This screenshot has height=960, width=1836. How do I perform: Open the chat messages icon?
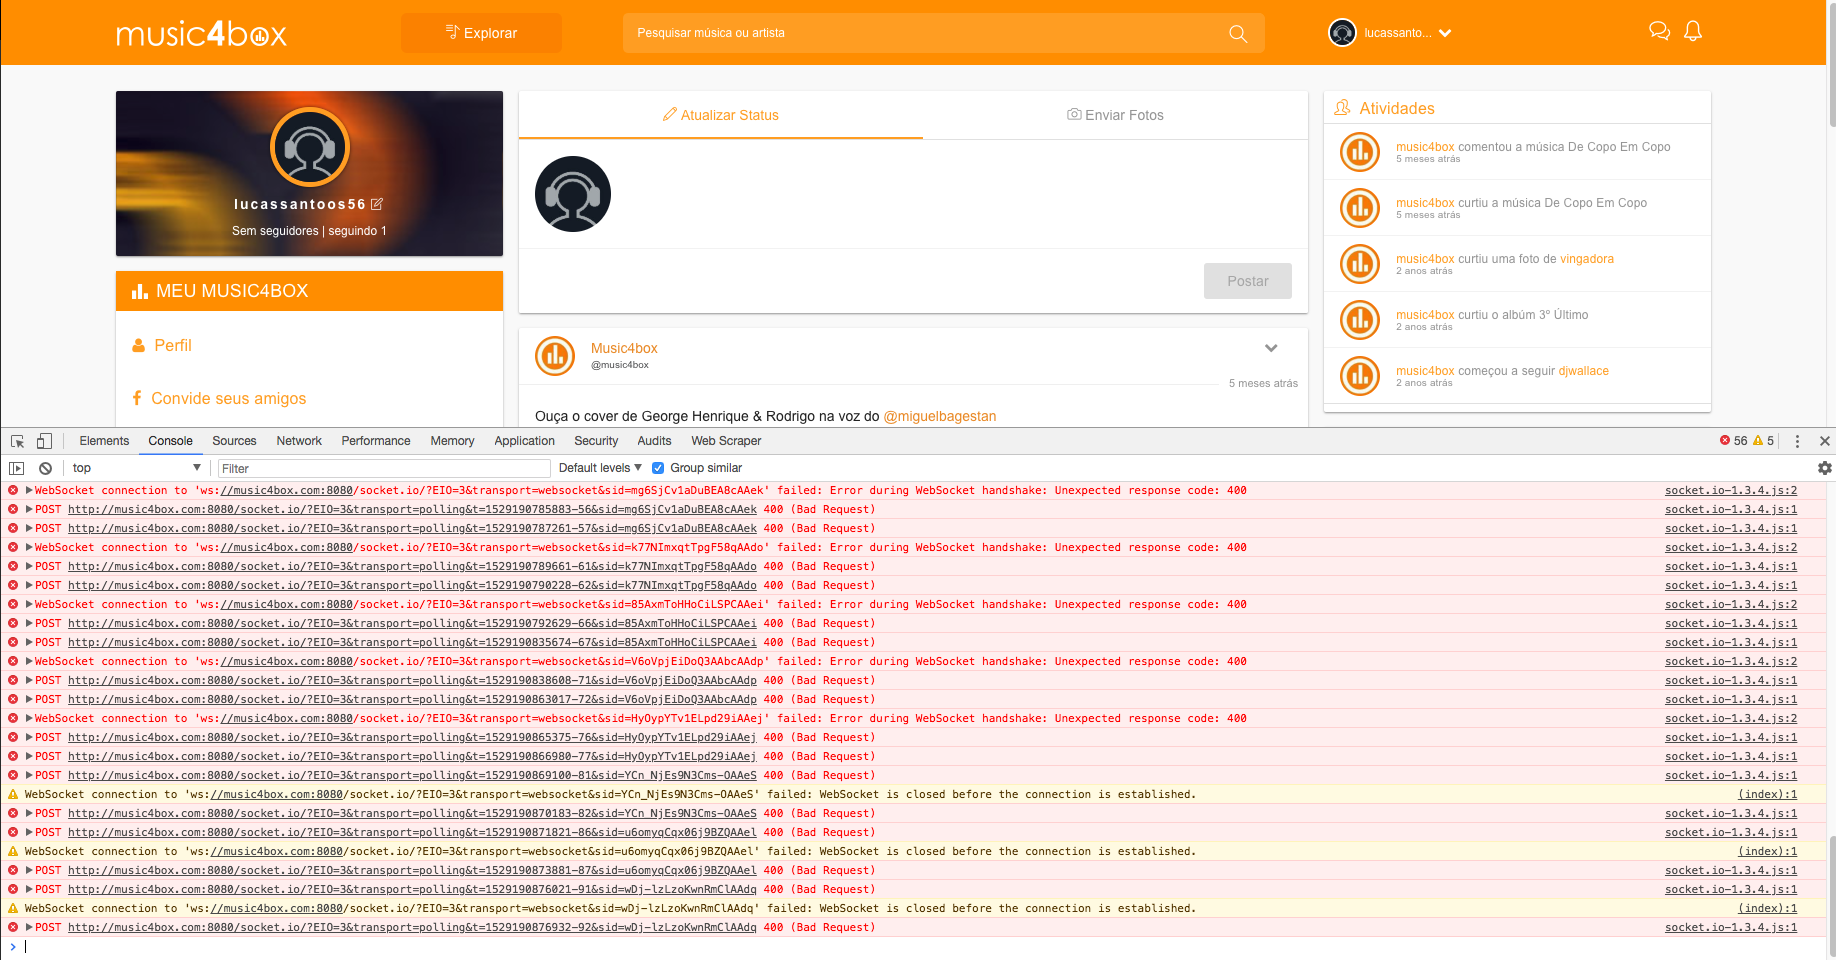click(1659, 31)
